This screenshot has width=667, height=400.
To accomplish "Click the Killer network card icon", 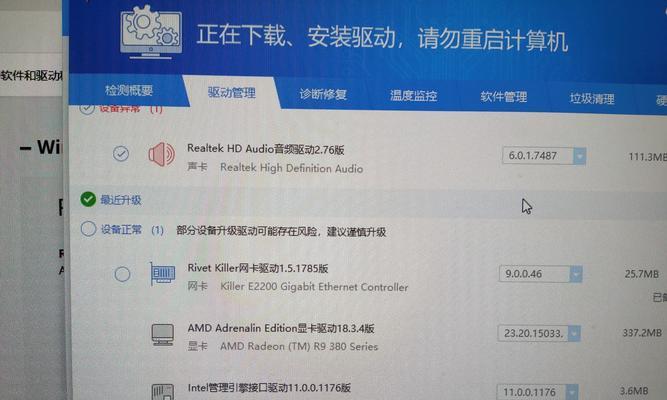I will (x=162, y=274).
